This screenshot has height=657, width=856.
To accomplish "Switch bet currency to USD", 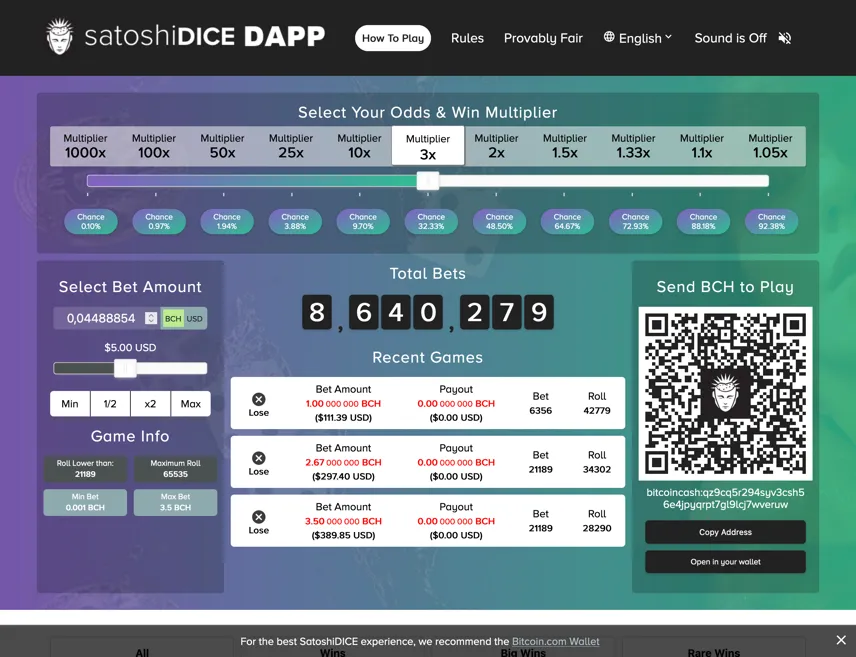I will point(194,318).
